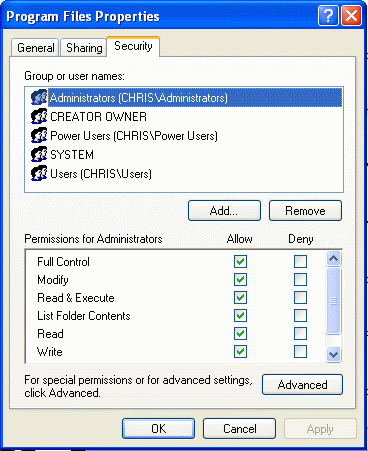Viewport: 368px width, 451px height.
Task: Switch to the General tab
Action: (36, 48)
